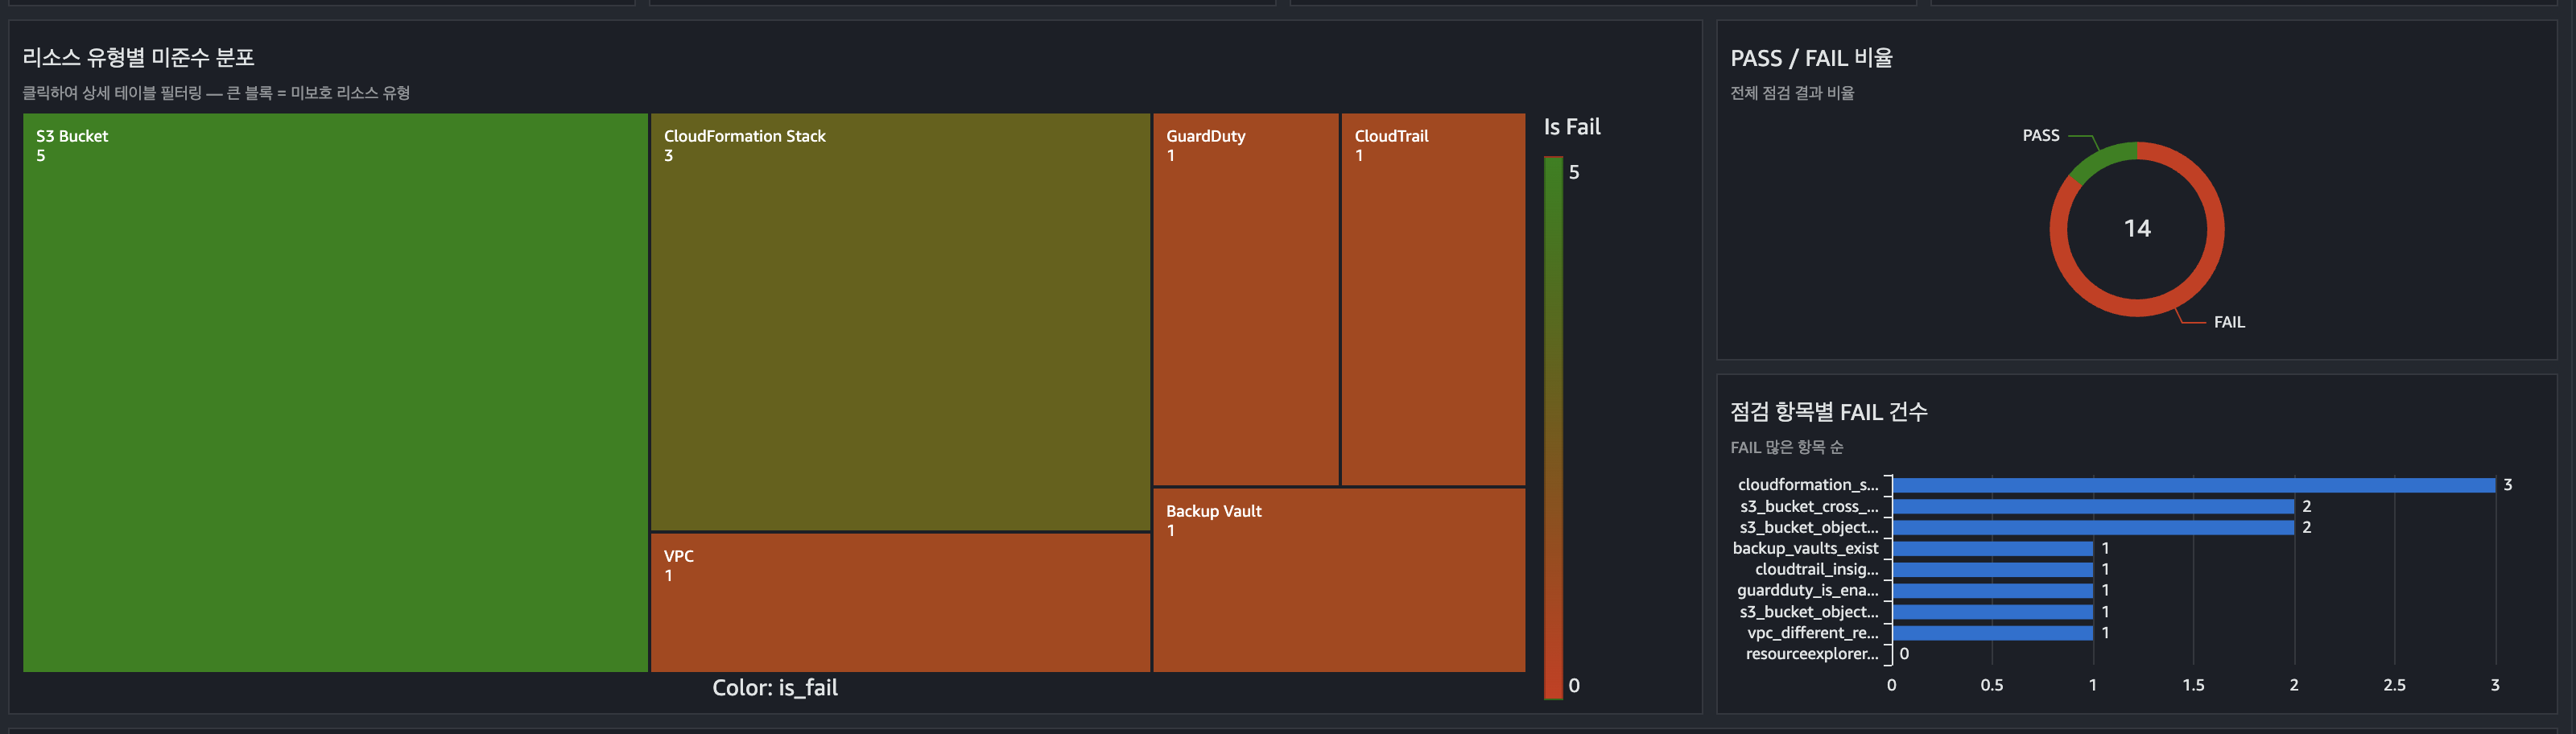The image size is (2576, 734).
Task: Open the 리소스 유형별 미준수 분포 panel title menu
Action: tap(140, 58)
